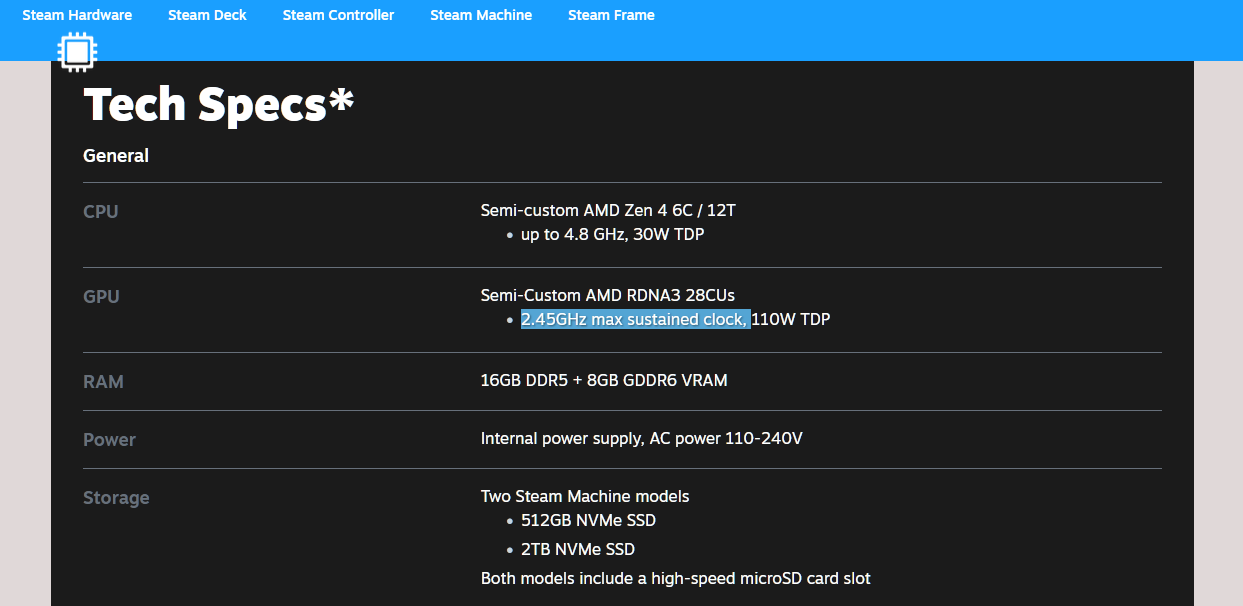Click the RAM row label

click(x=103, y=382)
